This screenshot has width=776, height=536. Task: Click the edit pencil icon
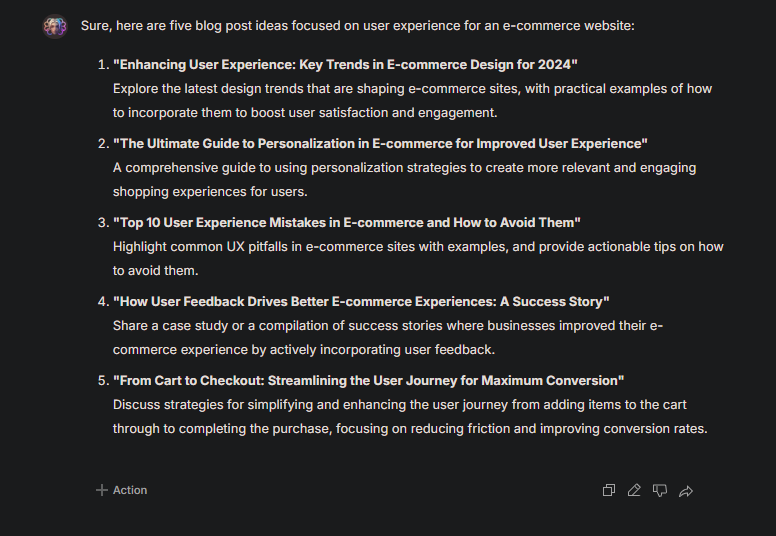634,490
